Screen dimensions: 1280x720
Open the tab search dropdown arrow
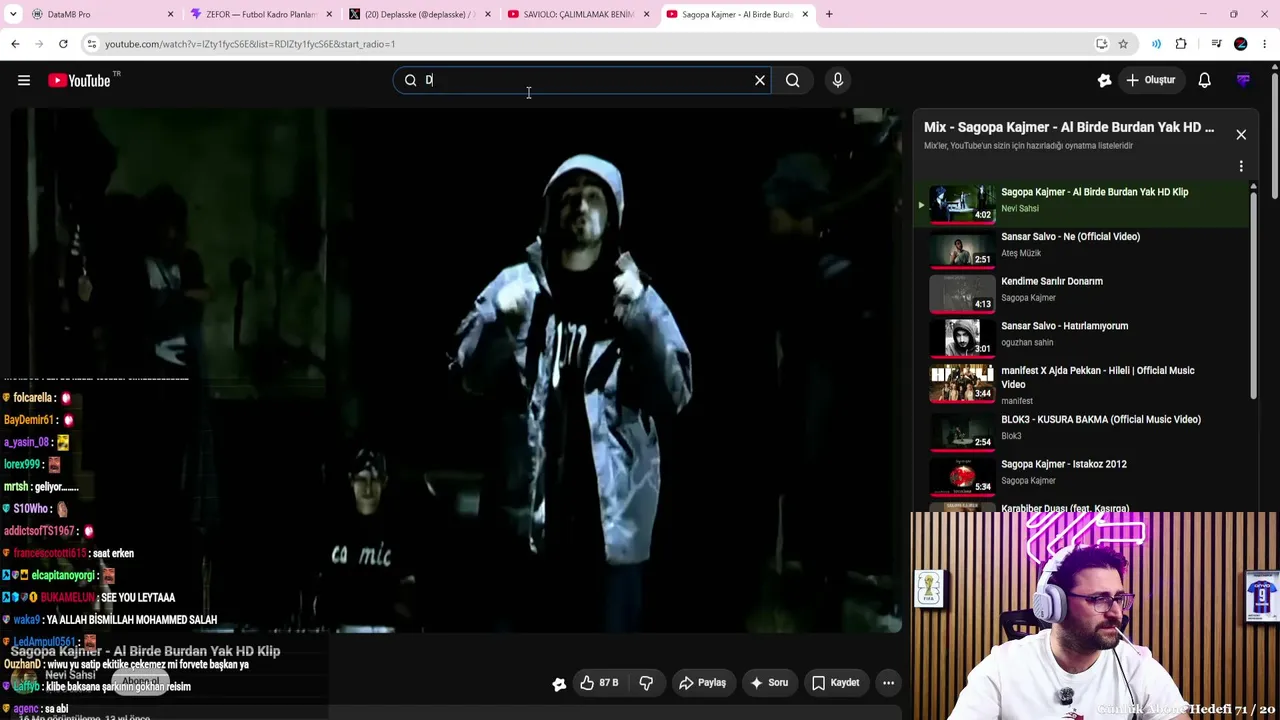11,14
